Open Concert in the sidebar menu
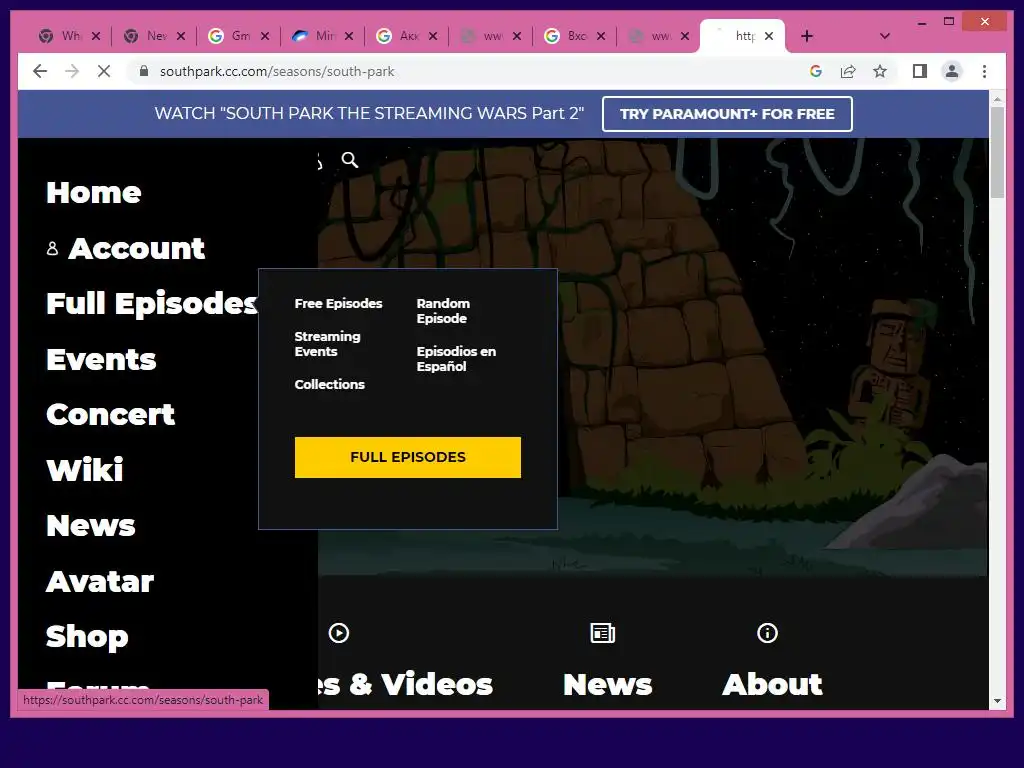This screenshot has width=1024, height=768. [x=110, y=415]
